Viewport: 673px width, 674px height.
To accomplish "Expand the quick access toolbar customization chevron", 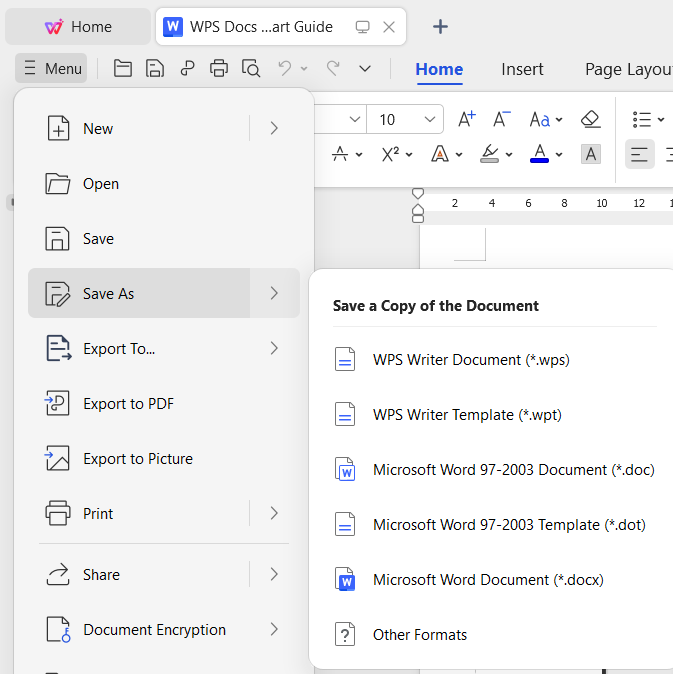I will click(x=365, y=69).
